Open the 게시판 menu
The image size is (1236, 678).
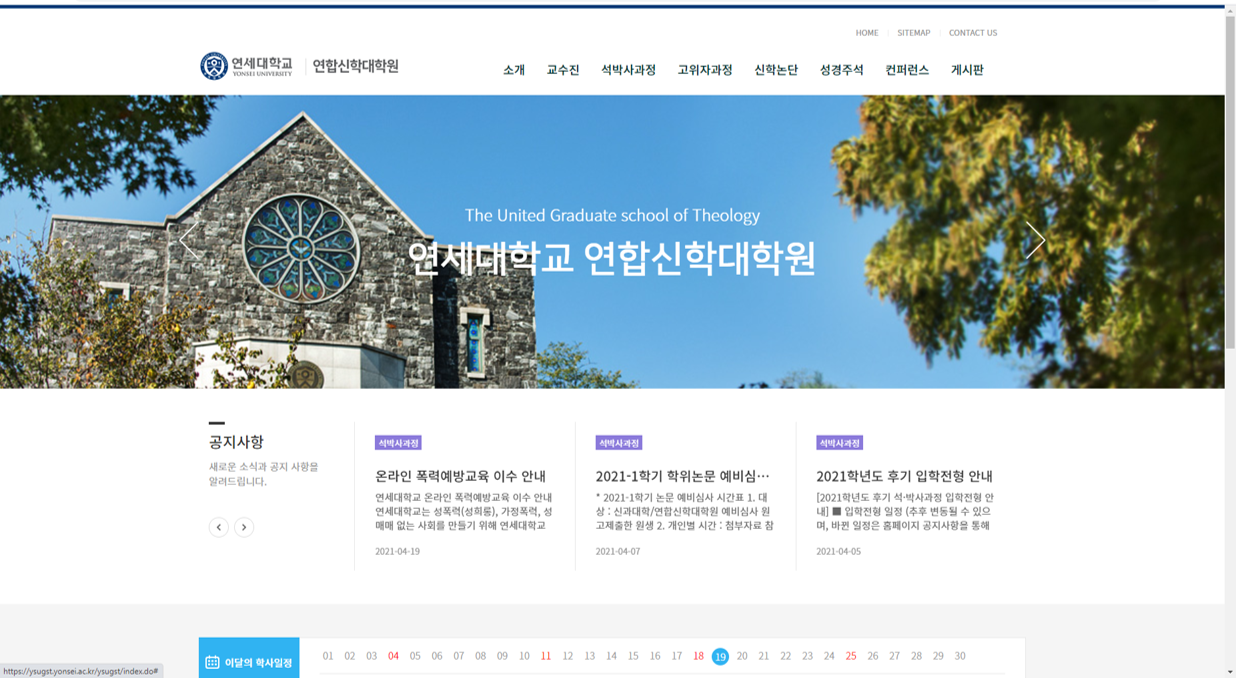click(x=967, y=70)
